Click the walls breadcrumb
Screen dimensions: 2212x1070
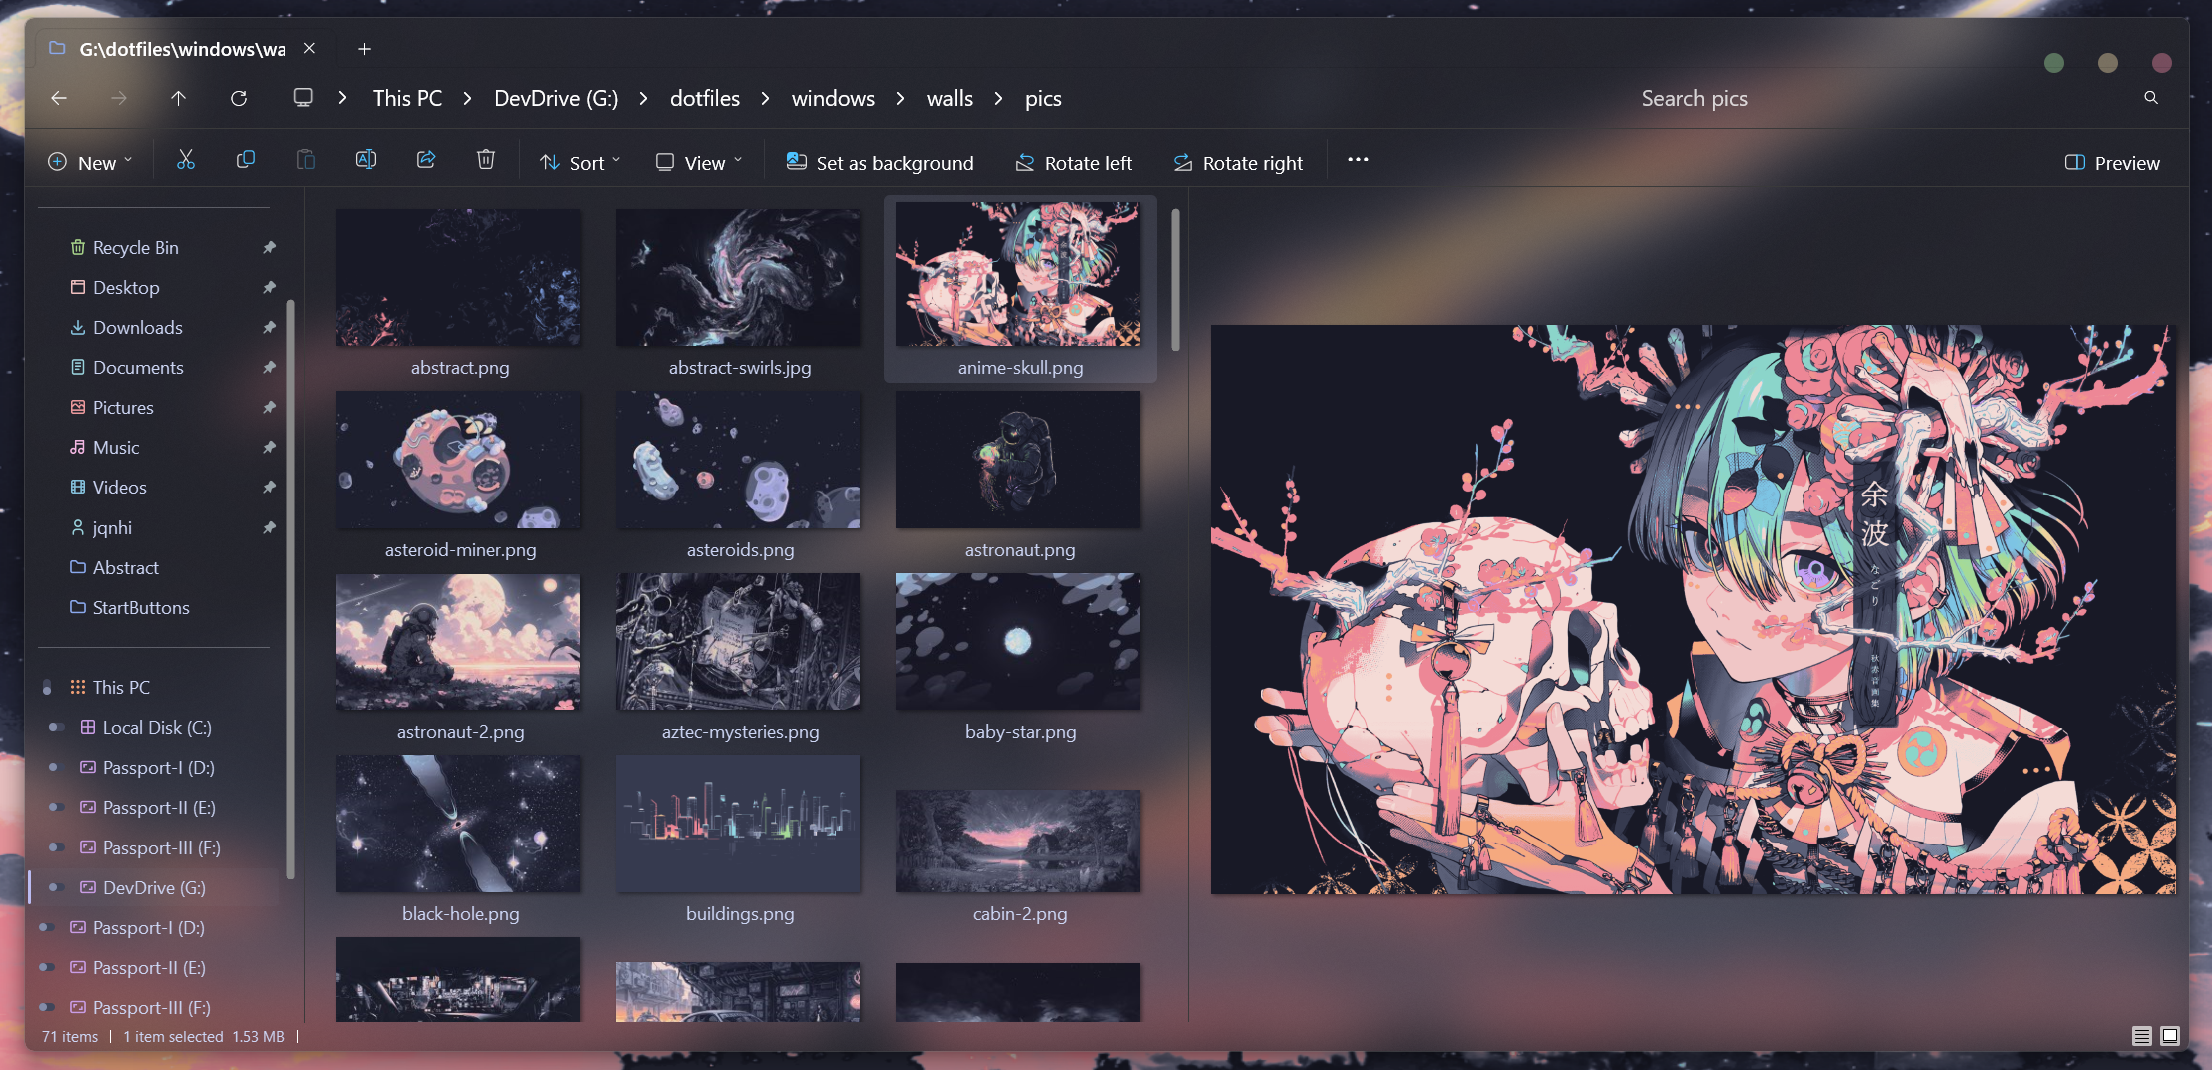(949, 98)
